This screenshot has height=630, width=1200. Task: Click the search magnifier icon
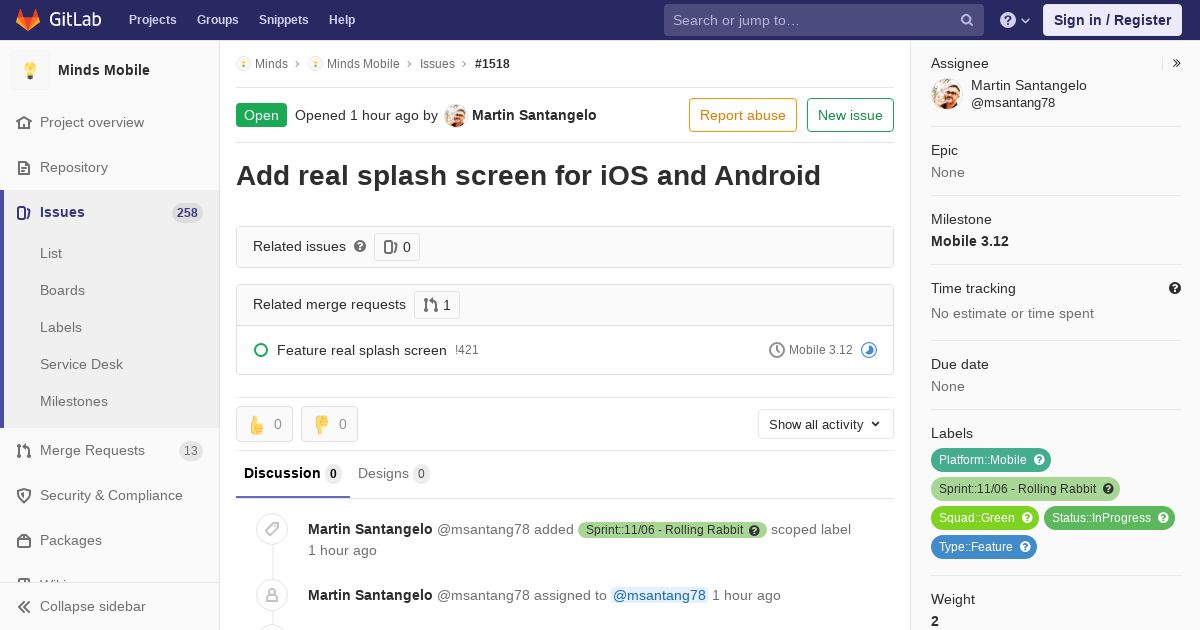(967, 20)
